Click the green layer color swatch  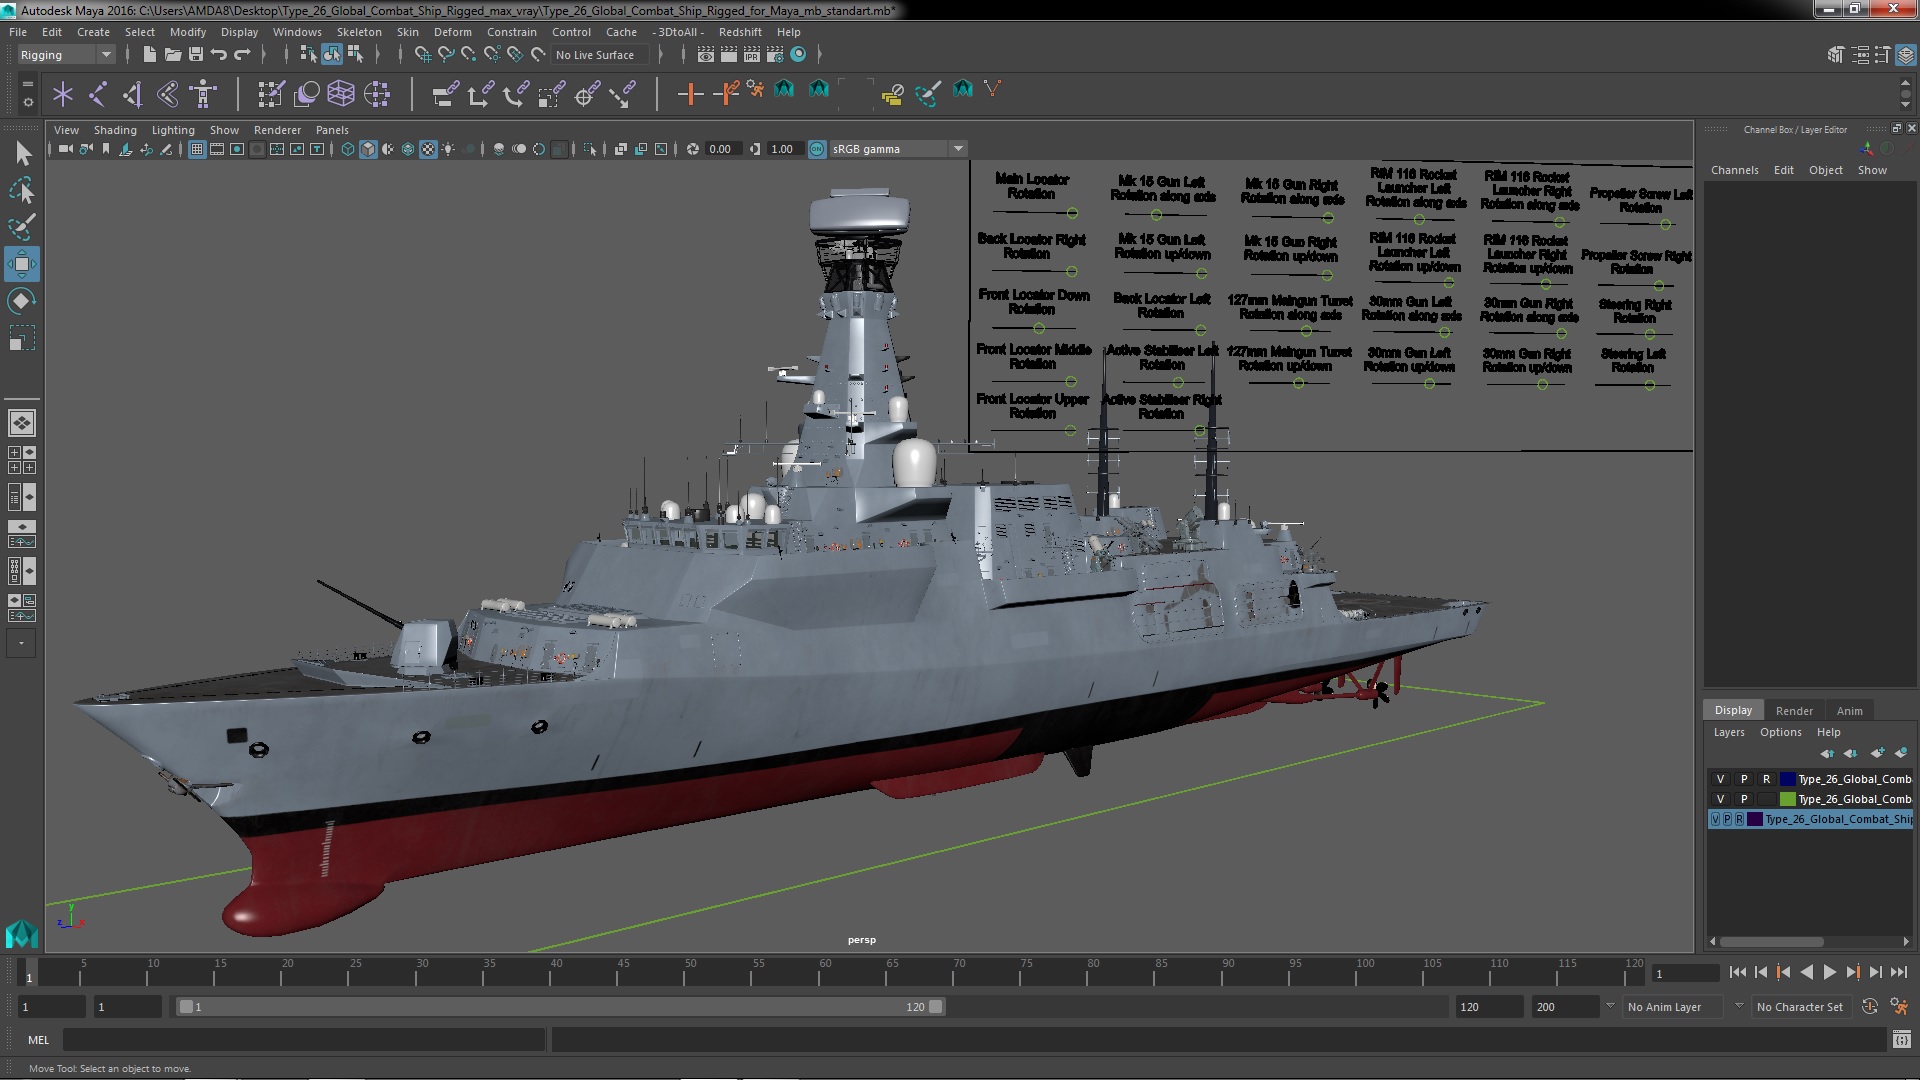click(1787, 799)
